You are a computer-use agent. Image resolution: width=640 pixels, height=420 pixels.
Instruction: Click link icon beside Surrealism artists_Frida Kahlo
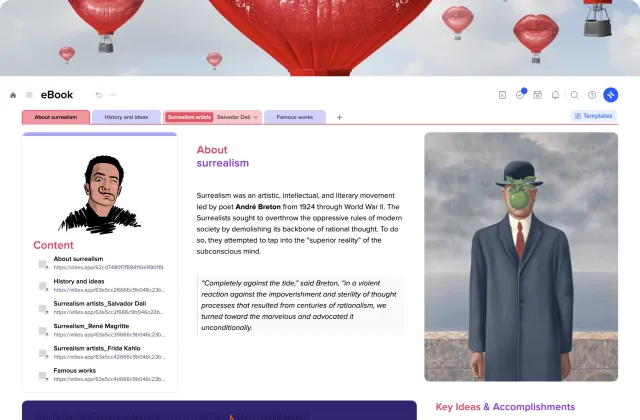tap(43, 353)
